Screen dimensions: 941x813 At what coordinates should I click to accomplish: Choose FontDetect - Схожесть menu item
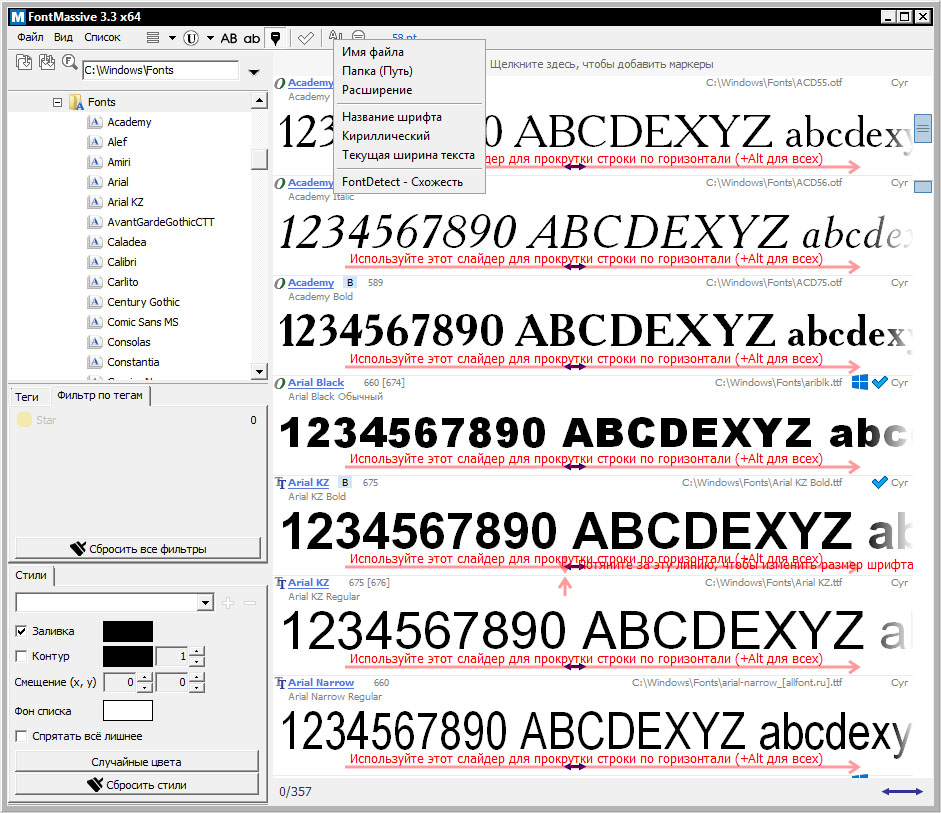[409, 182]
